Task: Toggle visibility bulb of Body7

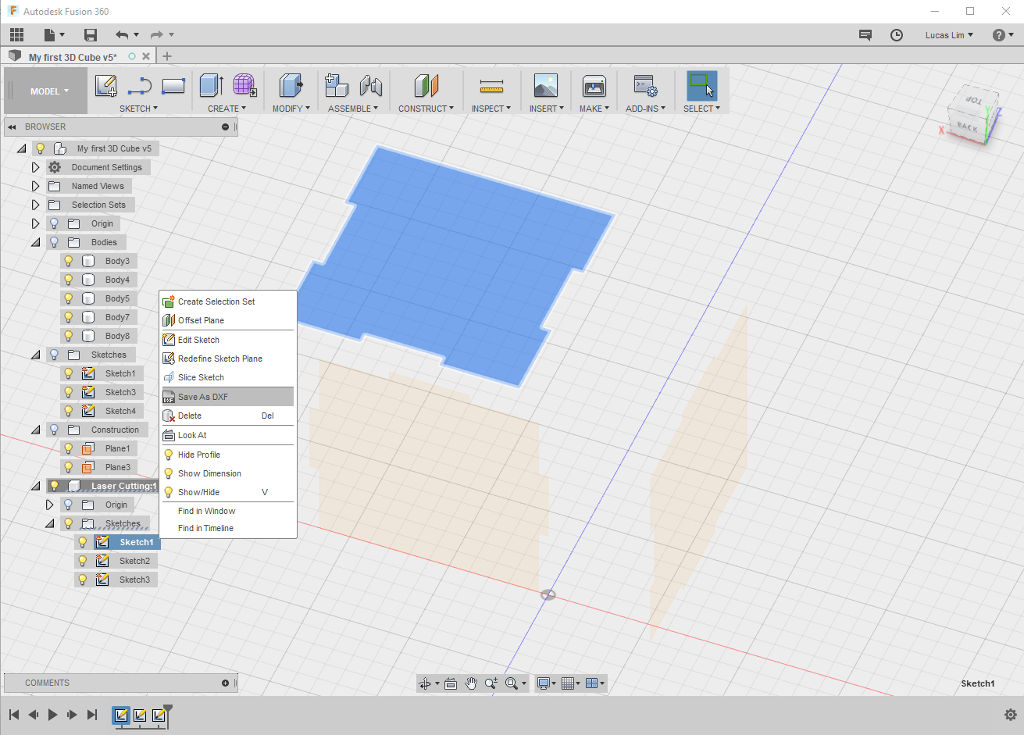Action: 69,317
